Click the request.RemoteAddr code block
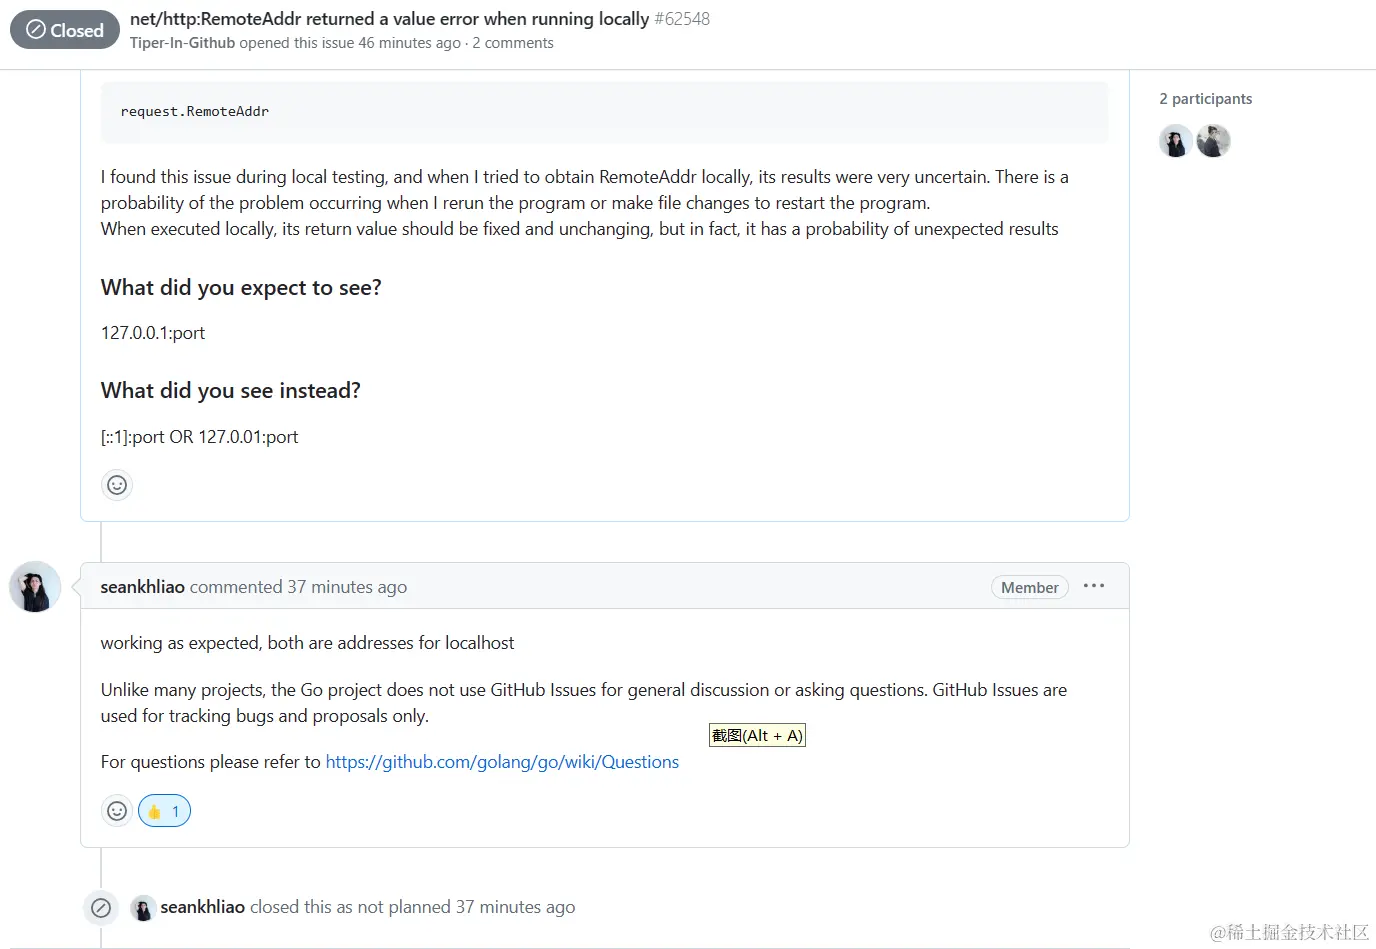 click(604, 112)
